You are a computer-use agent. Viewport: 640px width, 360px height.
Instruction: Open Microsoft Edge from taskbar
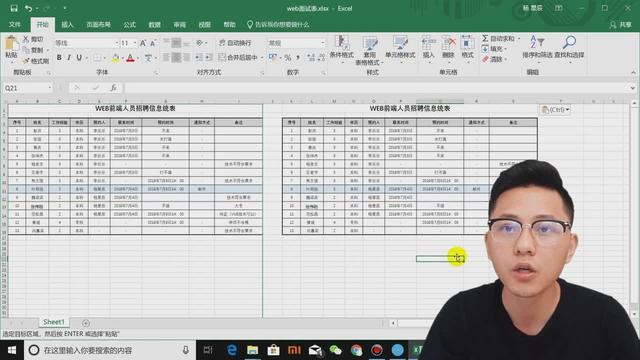[x=232, y=350]
